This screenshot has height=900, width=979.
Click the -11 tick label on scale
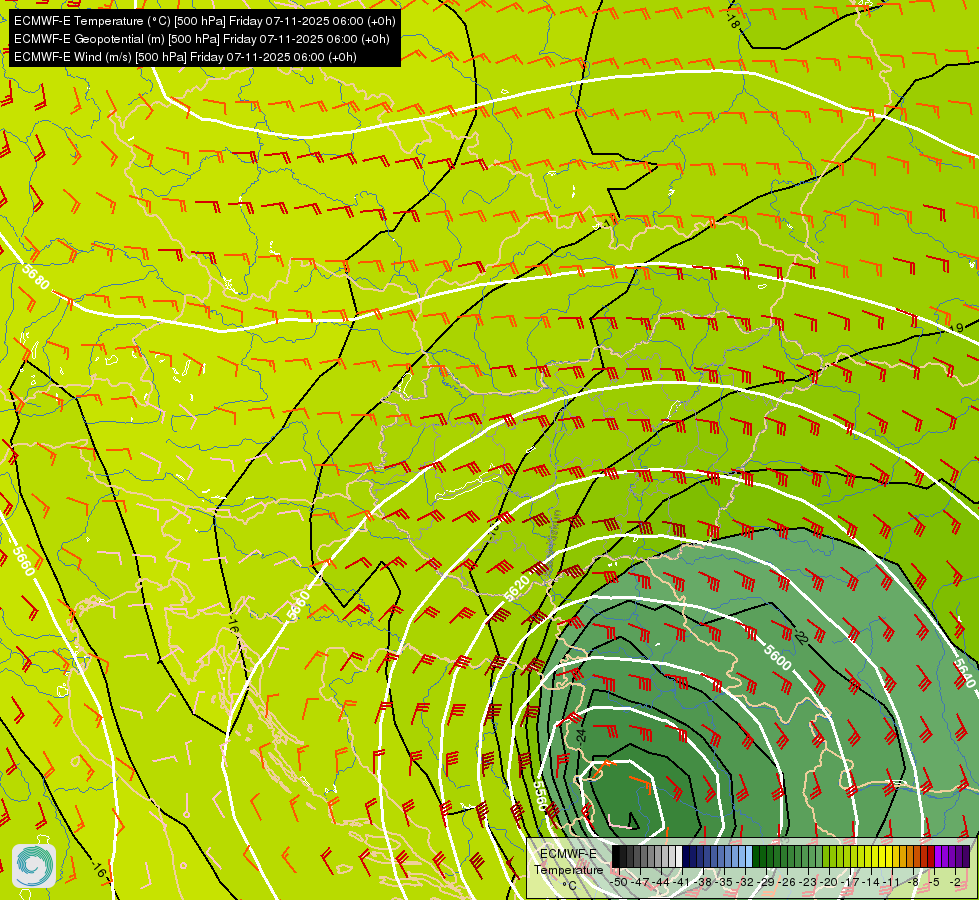[892, 882]
